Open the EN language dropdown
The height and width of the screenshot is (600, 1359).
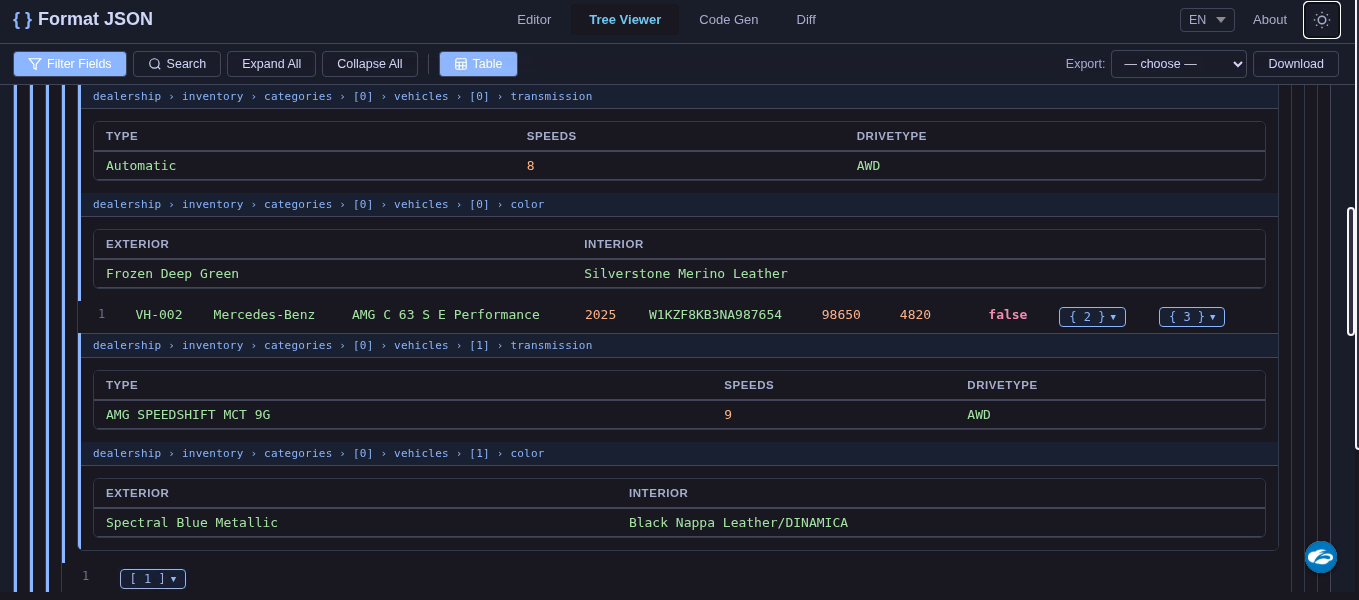pyautogui.click(x=1207, y=20)
